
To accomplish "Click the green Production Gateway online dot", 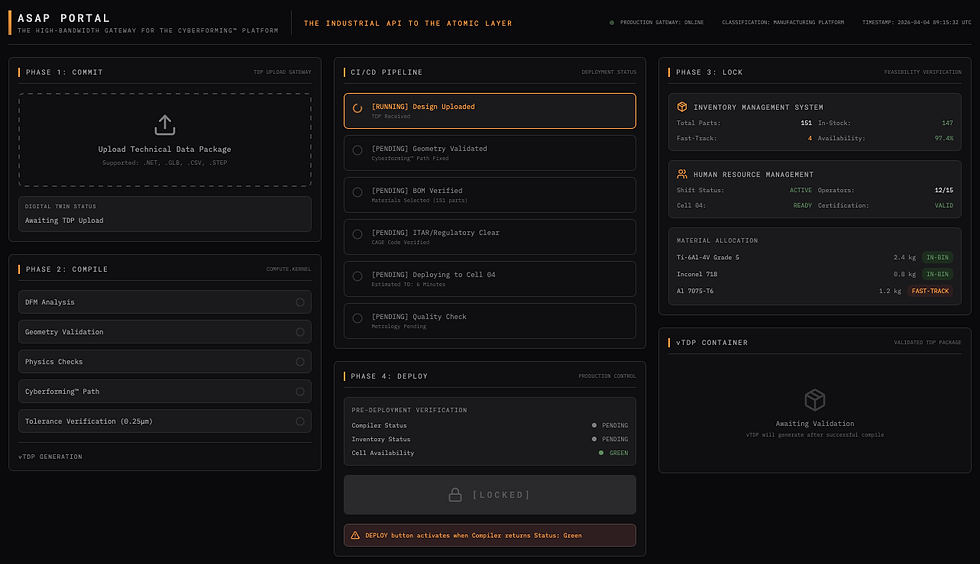I will tap(611, 23).
